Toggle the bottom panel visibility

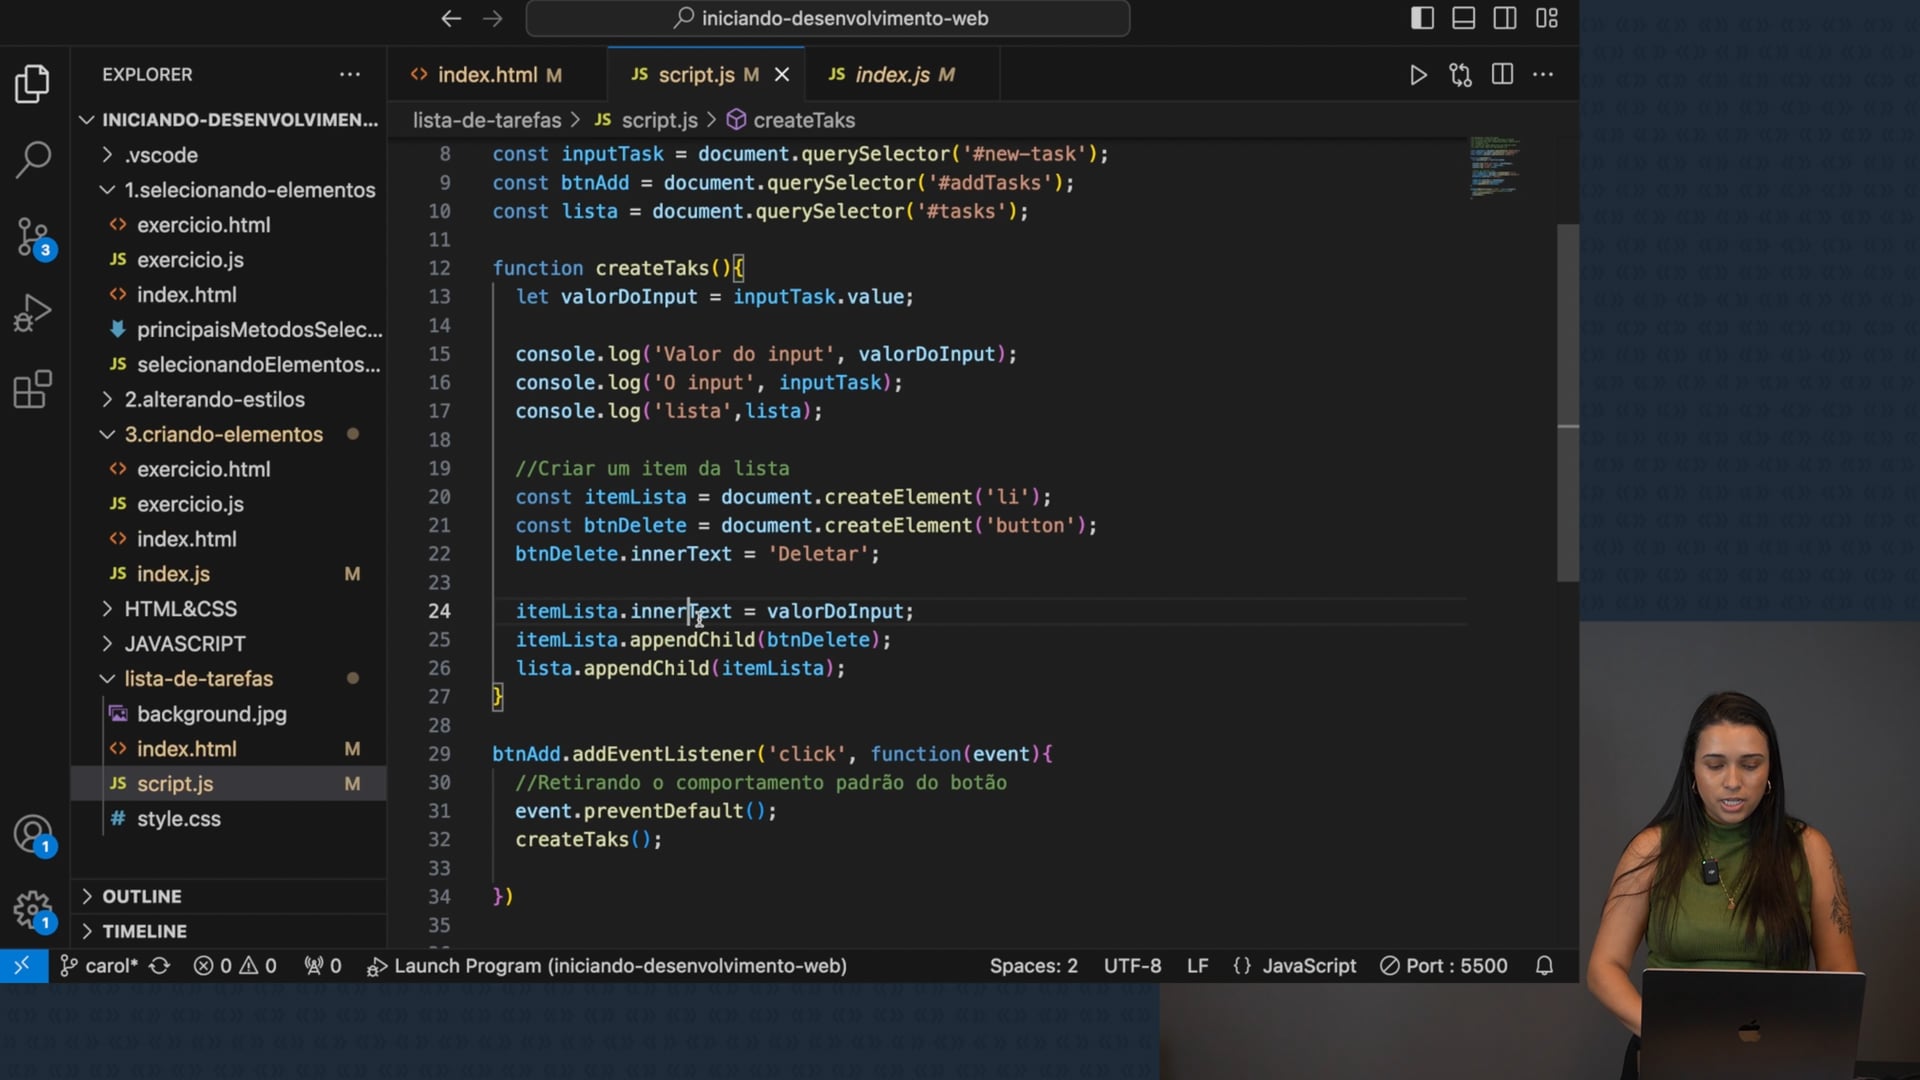tap(1463, 18)
